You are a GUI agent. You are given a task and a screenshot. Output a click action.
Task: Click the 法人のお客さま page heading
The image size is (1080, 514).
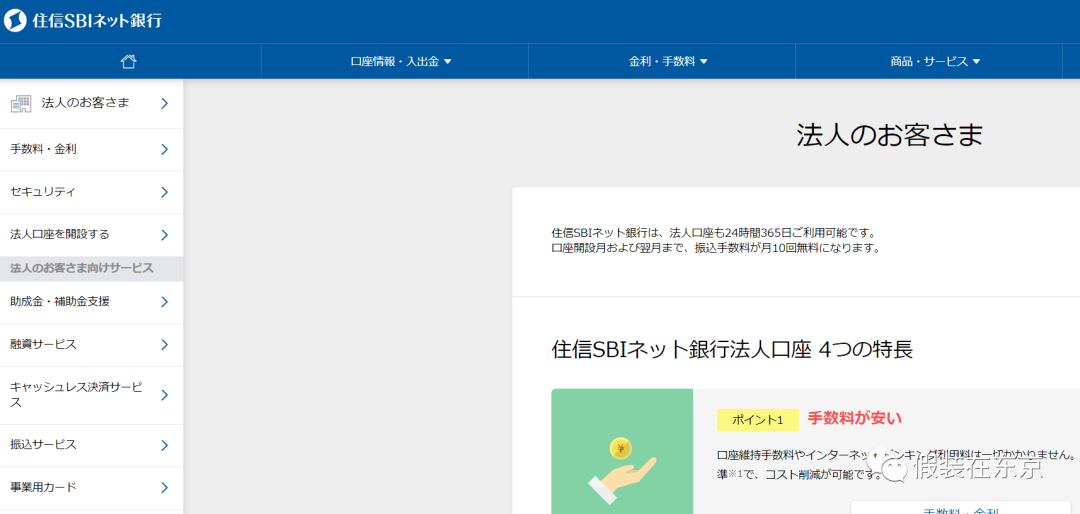click(889, 136)
